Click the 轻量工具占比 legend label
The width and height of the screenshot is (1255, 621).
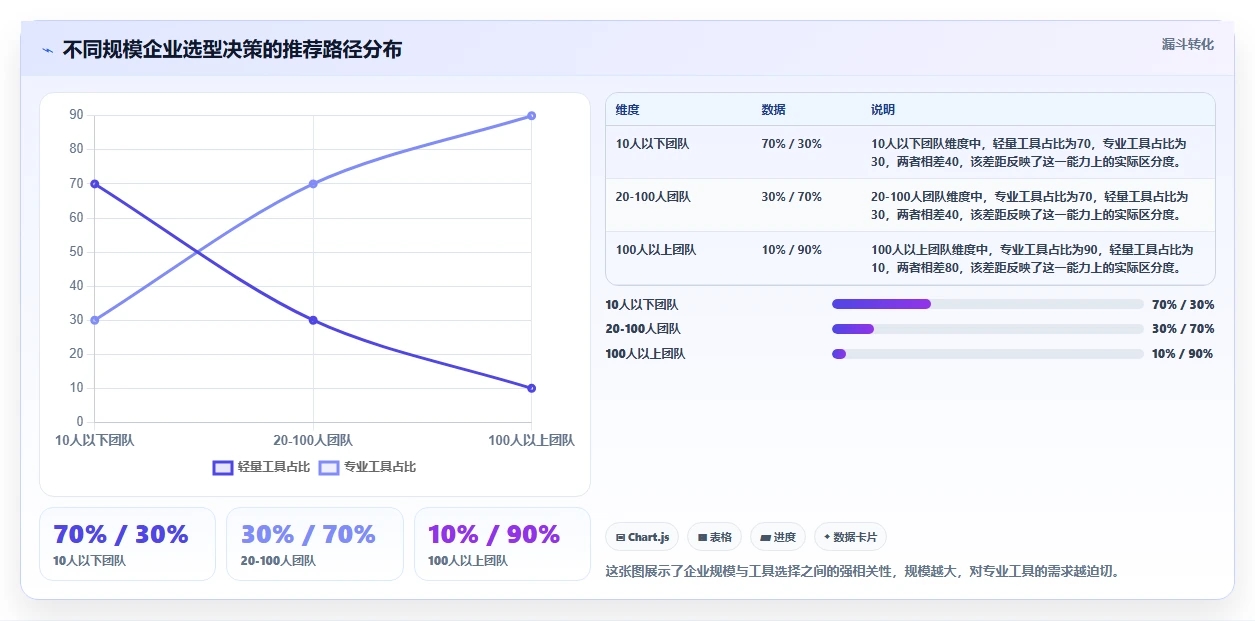click(274, 467)
